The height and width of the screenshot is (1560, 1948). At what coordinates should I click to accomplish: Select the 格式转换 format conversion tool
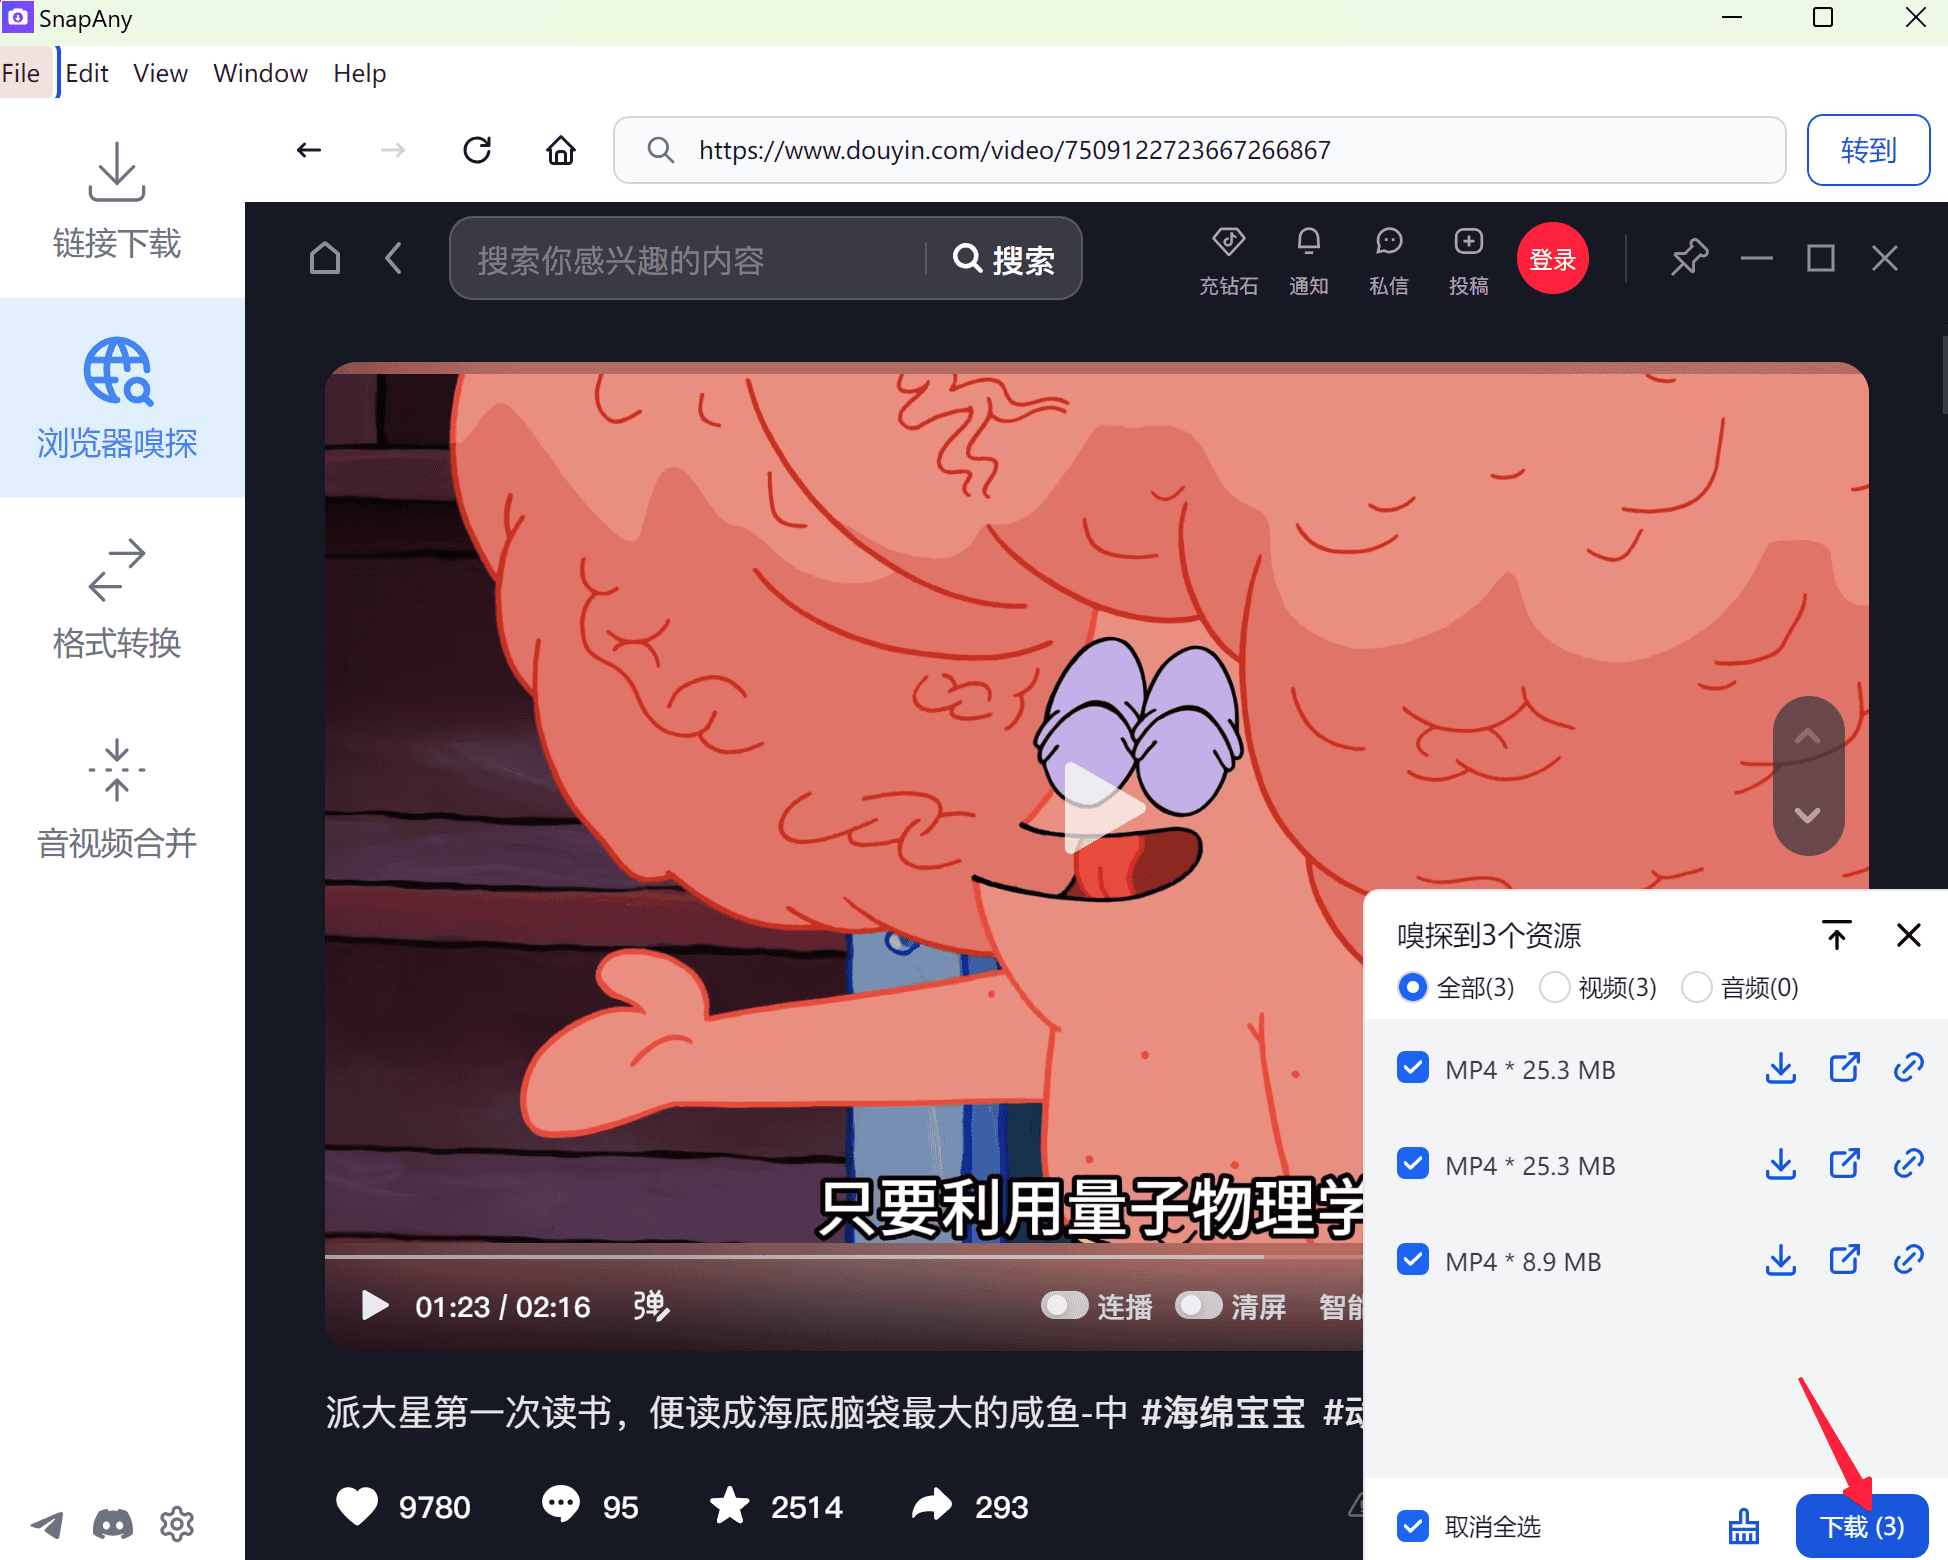point(116,600)
